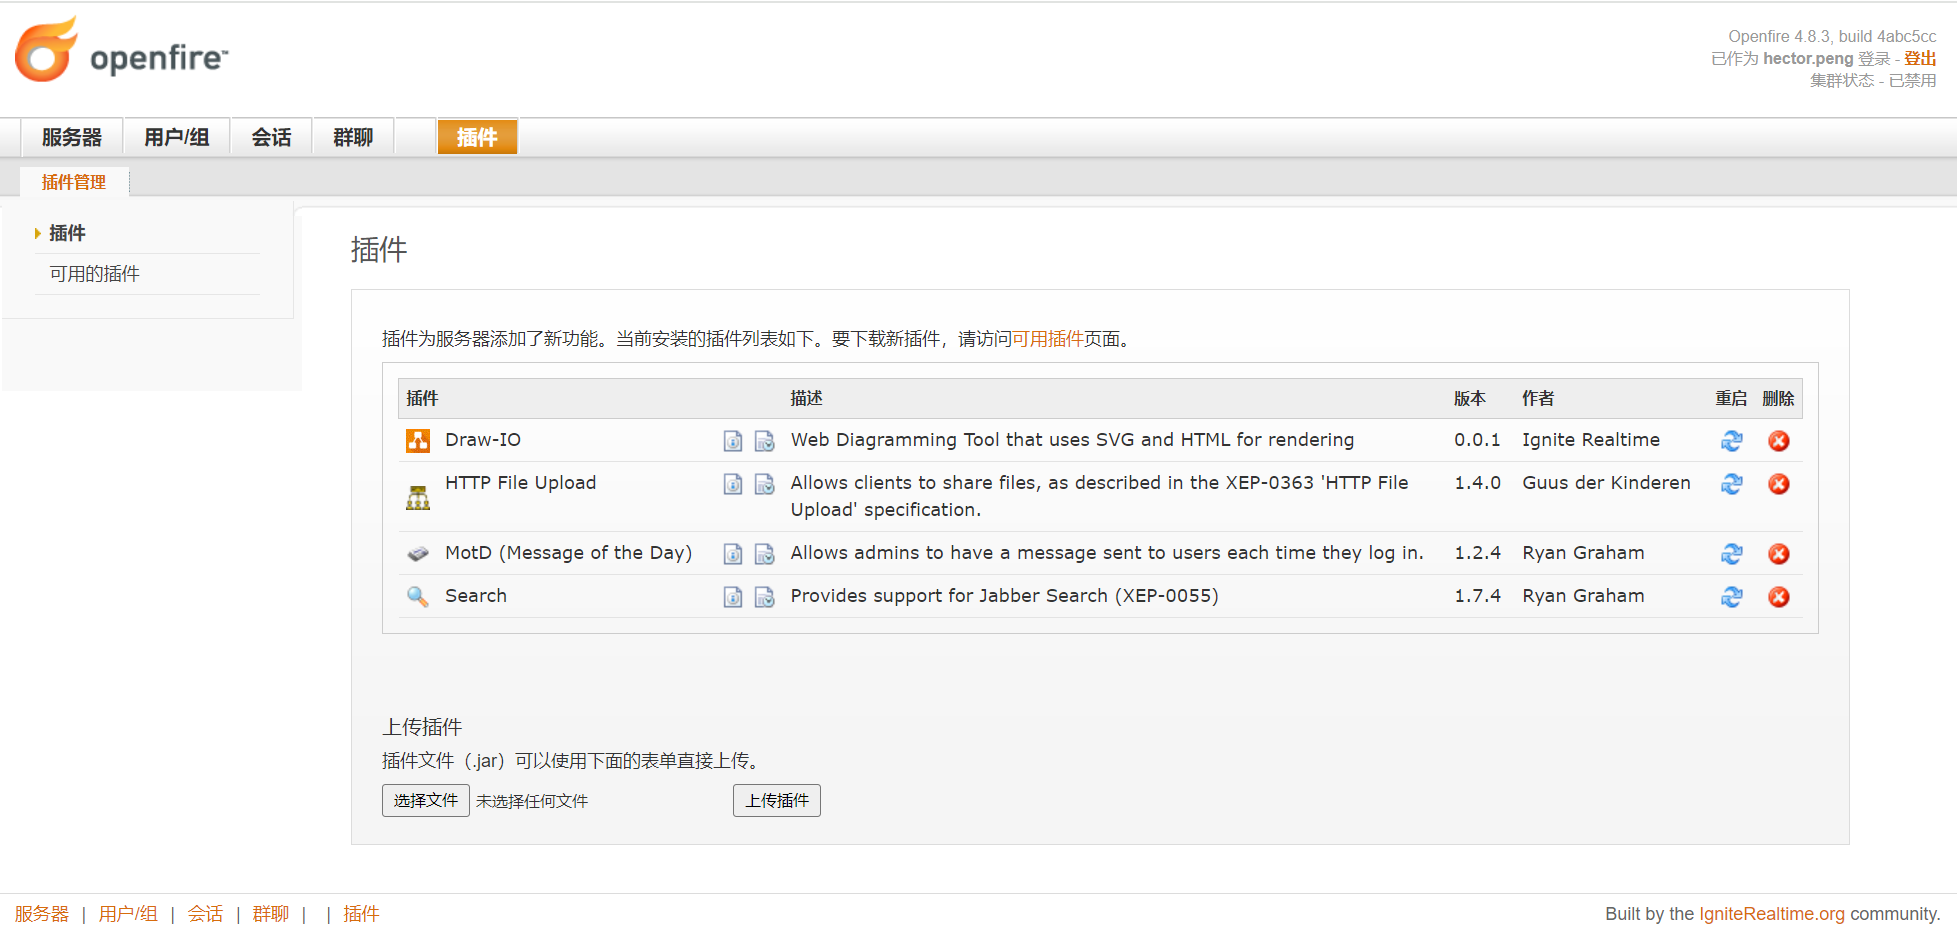Viewport: 1957px width, 951px height.
Task: Click the MotD plugin icon
Action: pos(418,553)
